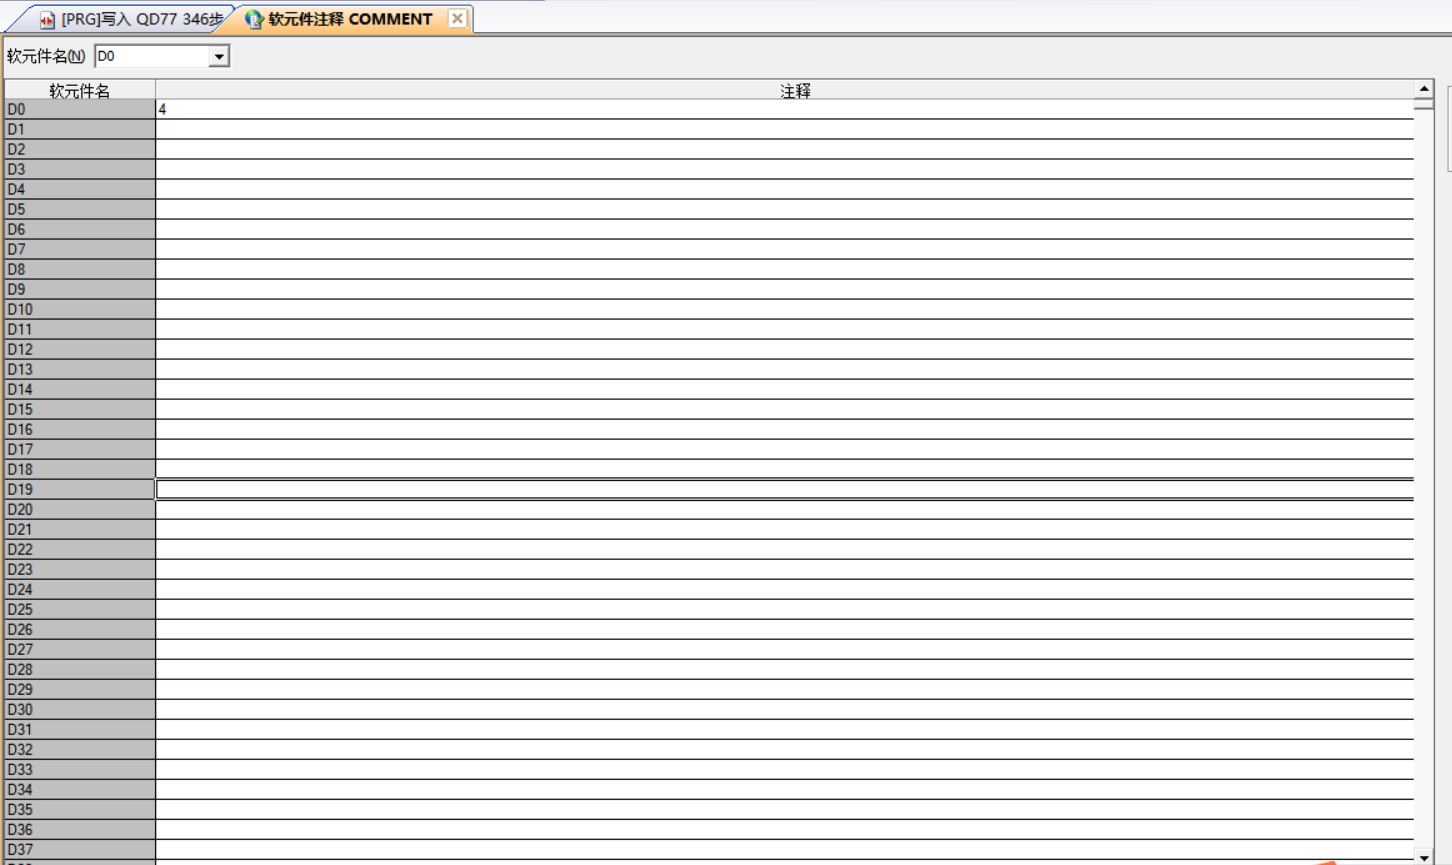Select the comment cell for D0 containing 4
This screenshot has width=1452, height=865.
784,109
